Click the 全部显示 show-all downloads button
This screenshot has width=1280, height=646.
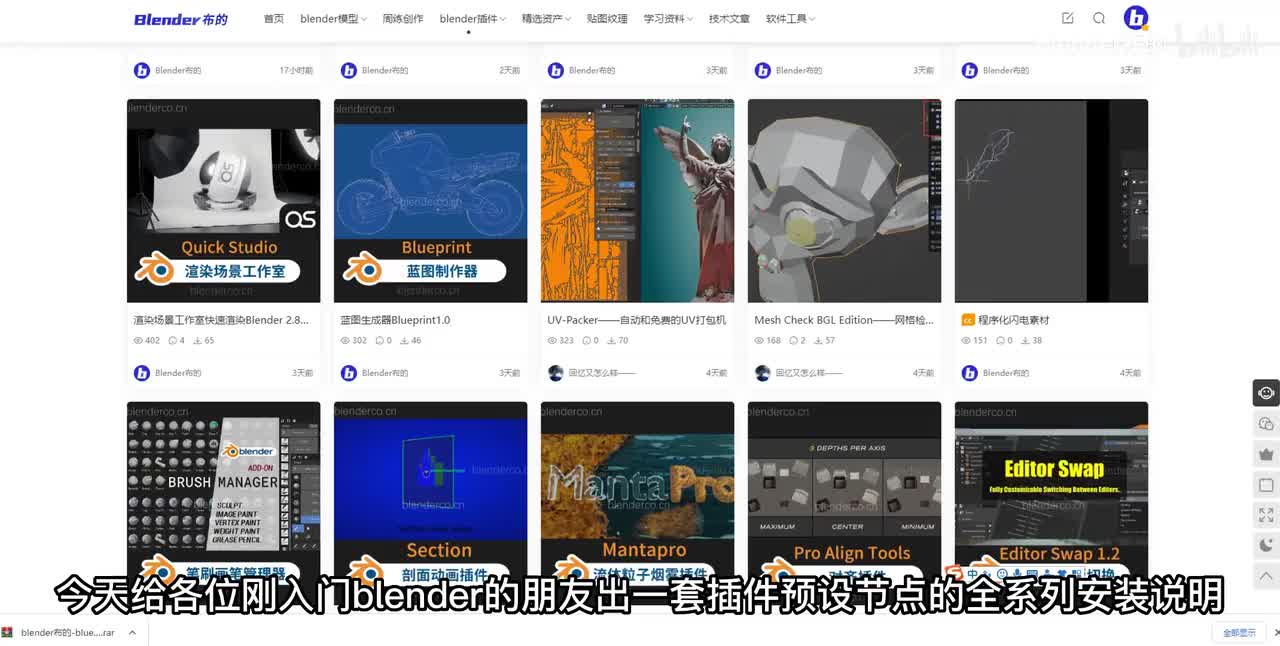(x=1239, y=632)
